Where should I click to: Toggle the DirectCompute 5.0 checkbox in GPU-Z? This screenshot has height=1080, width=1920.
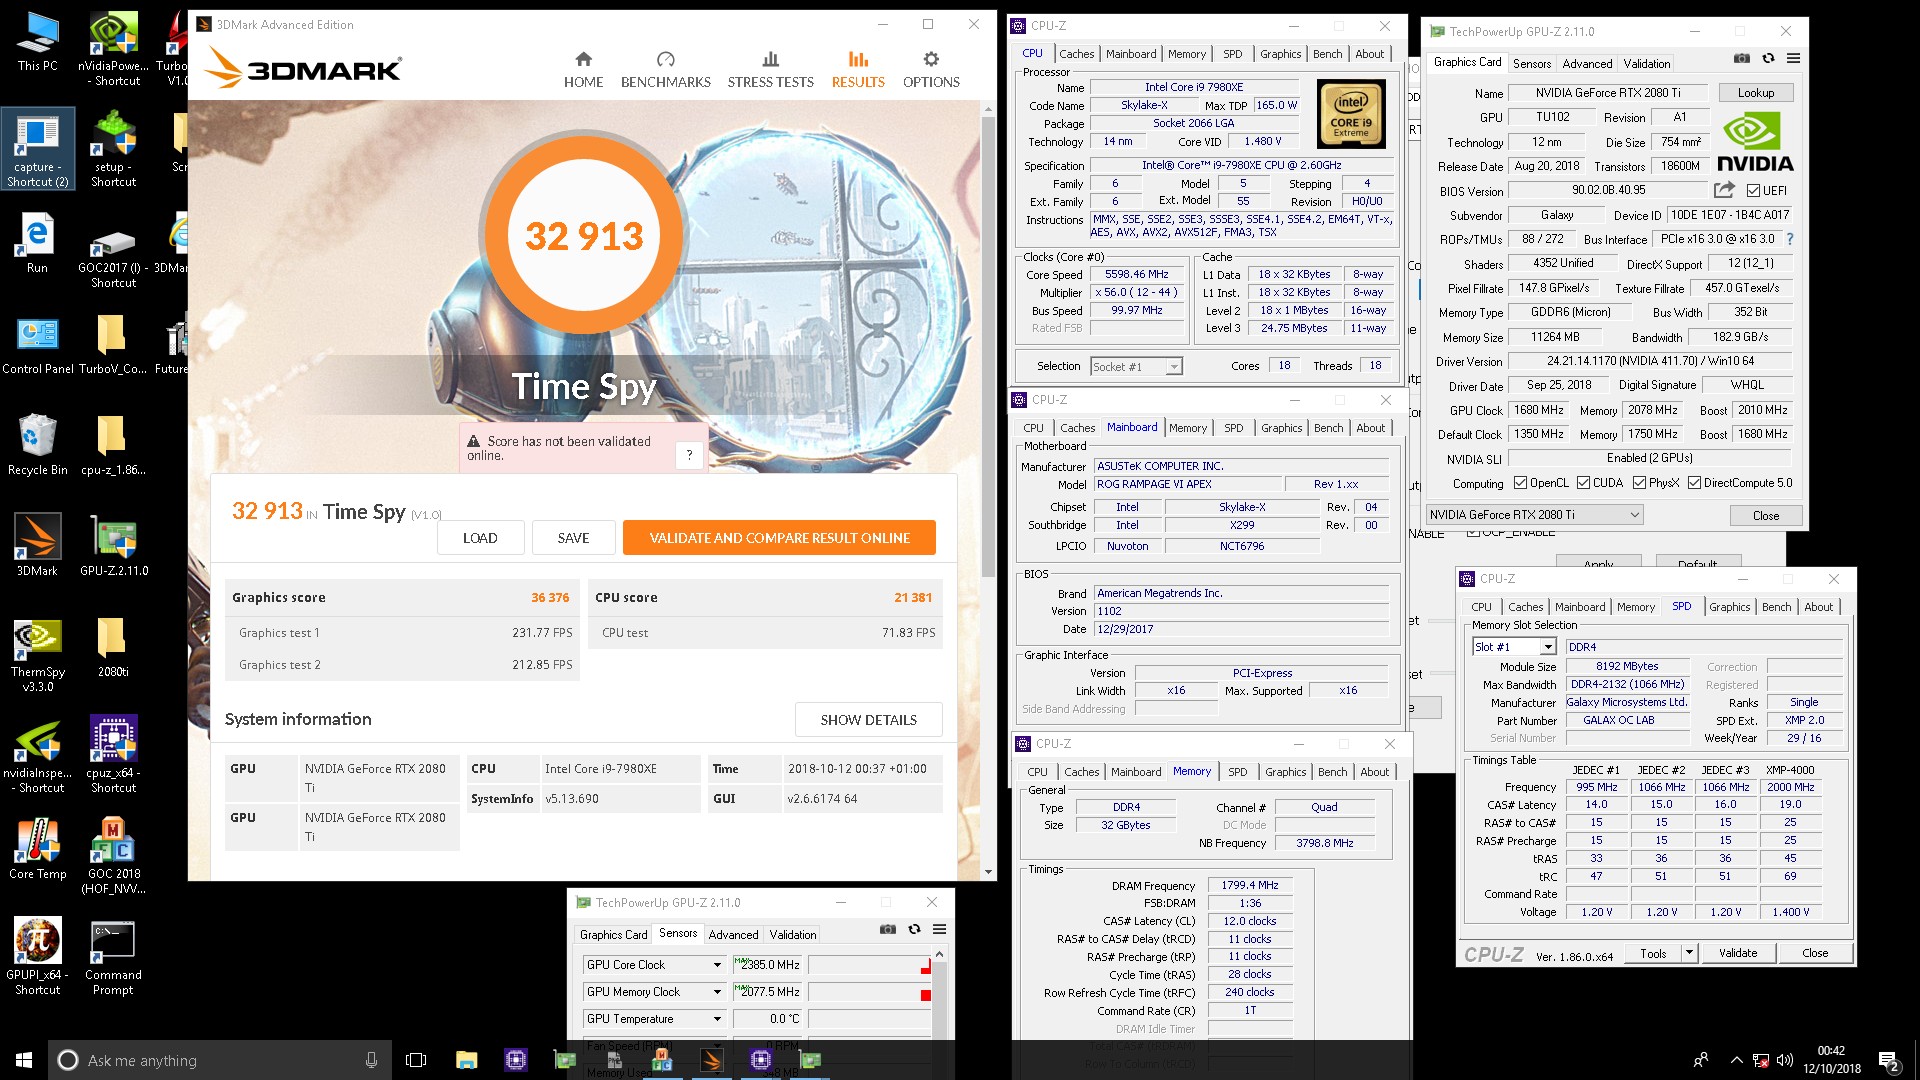click(1694, 483)
